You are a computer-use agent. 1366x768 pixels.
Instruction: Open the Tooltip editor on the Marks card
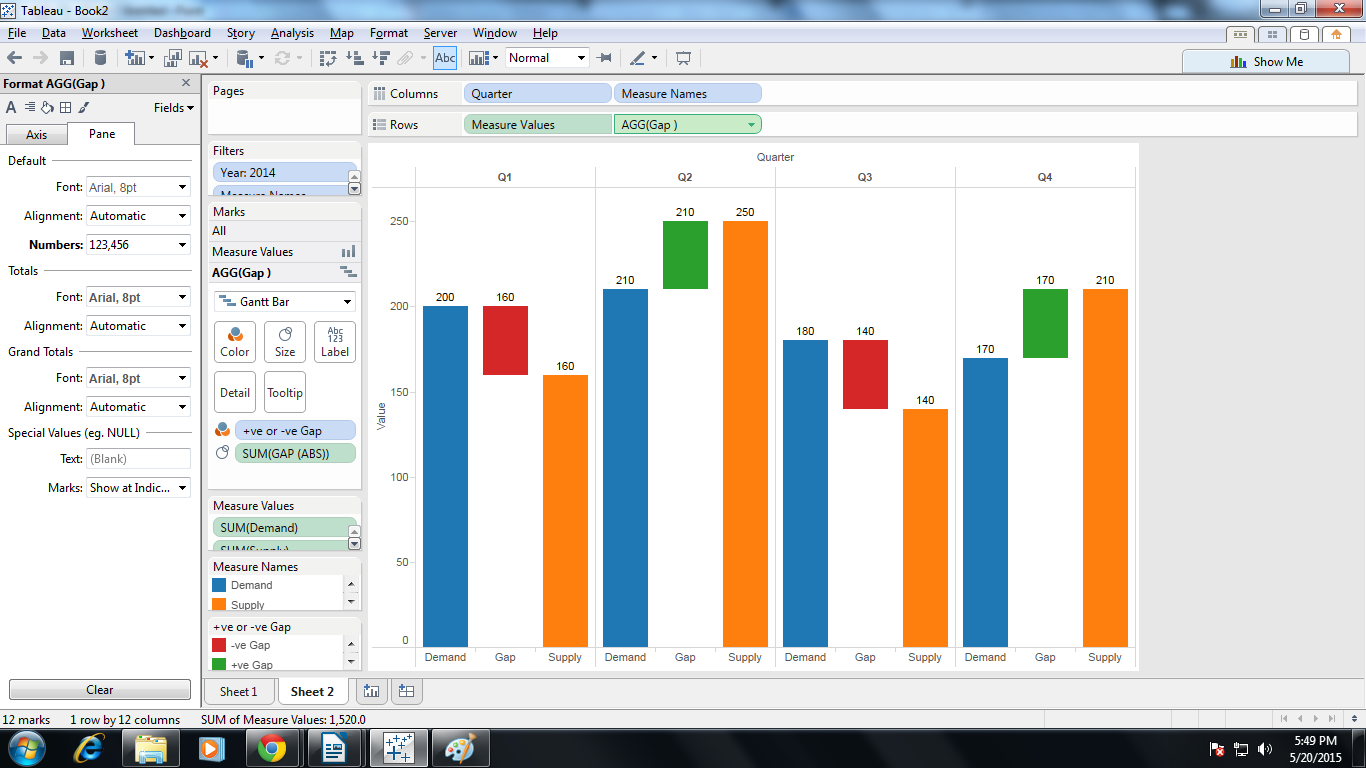pyautogui.click(x=285, y=391)
